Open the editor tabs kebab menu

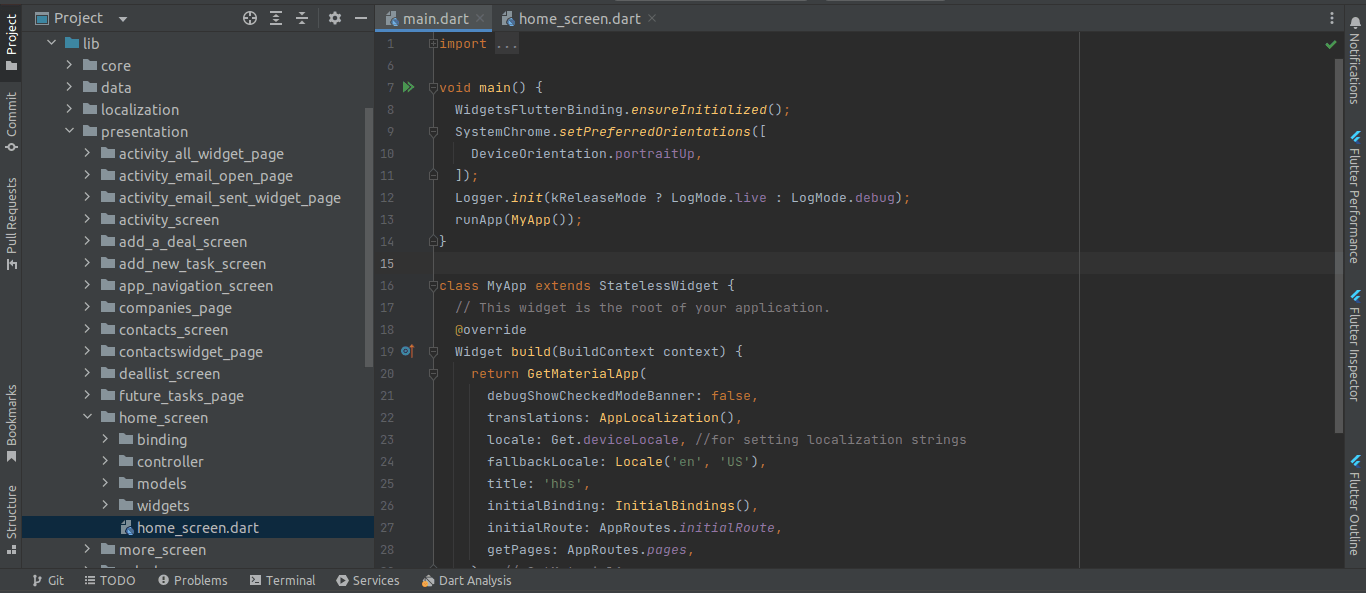1331,18
